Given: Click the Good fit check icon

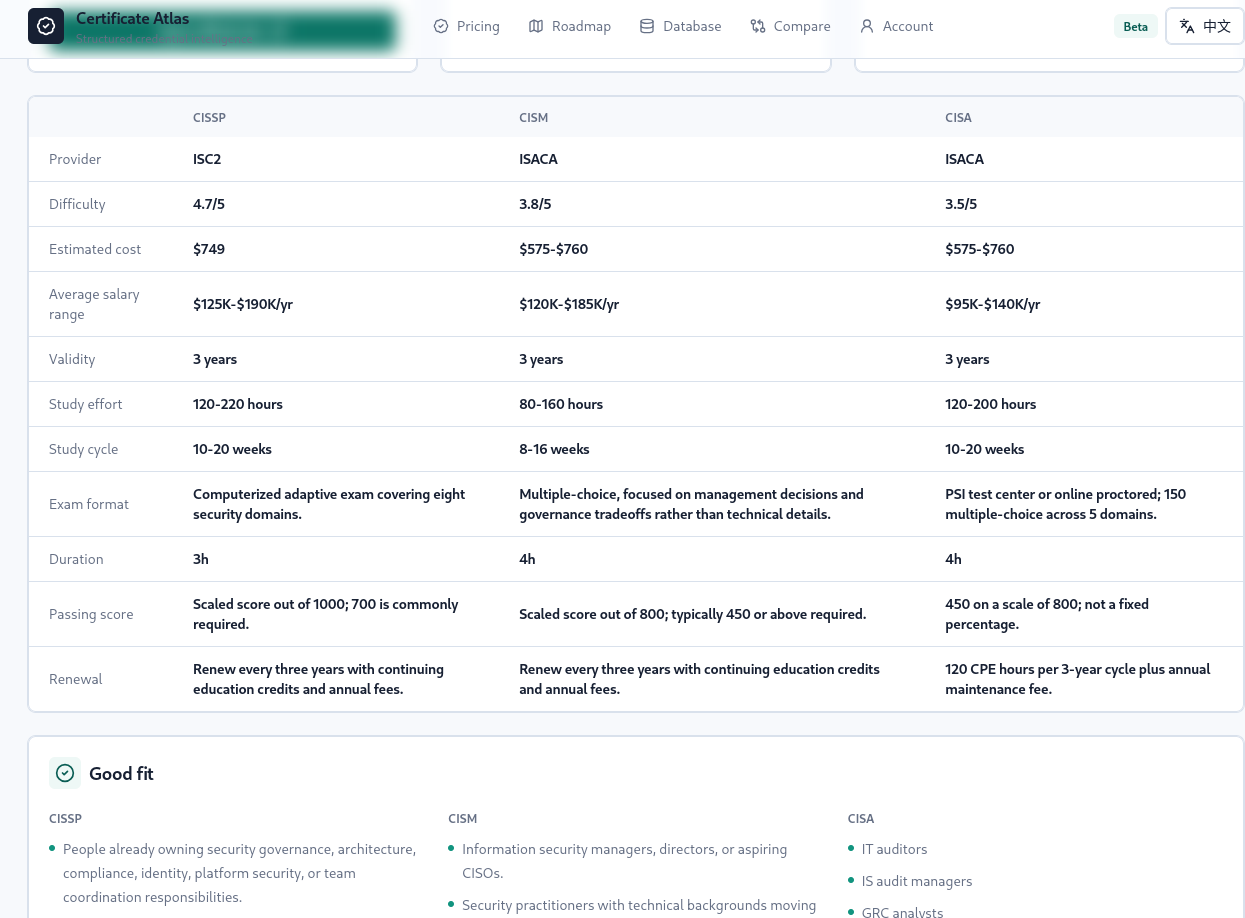Looking at the screenshot, I should click(x=65, y=773).
